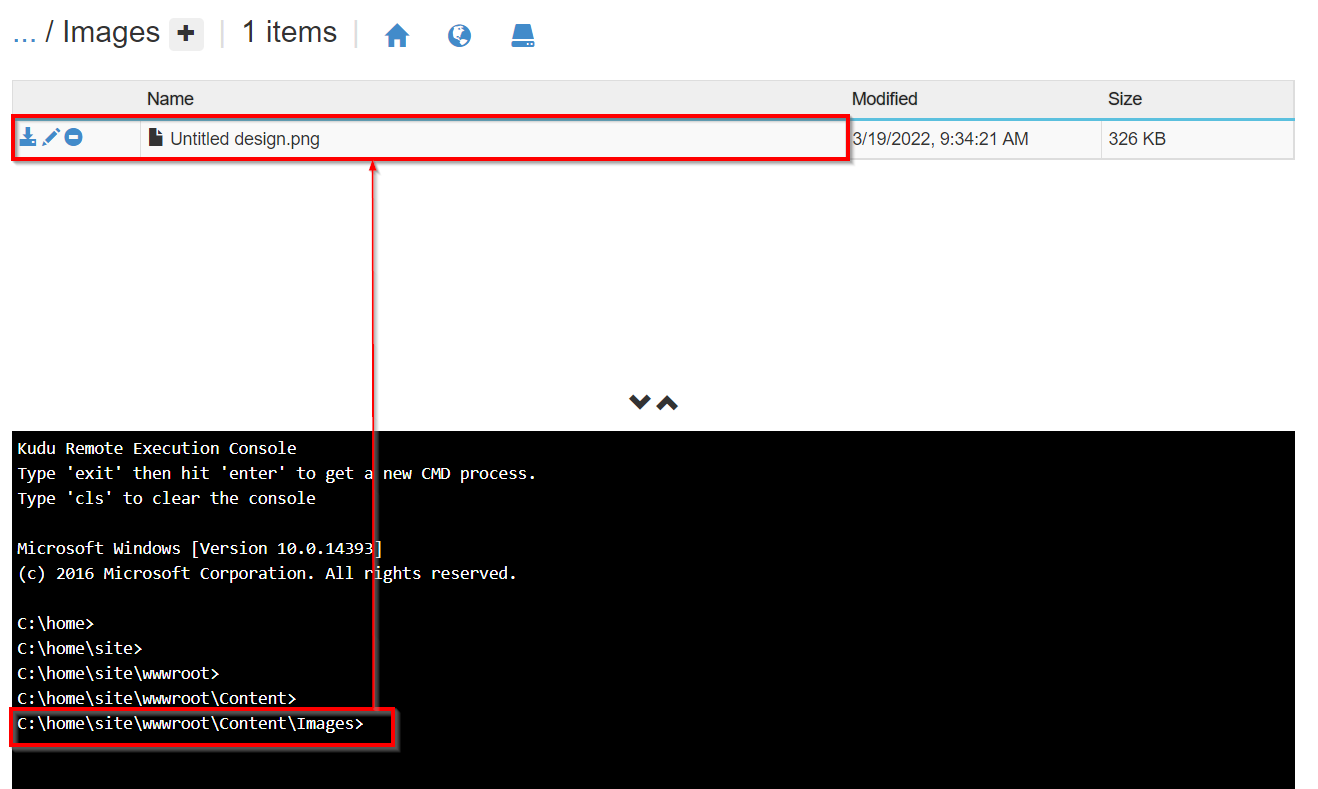Download the Untitled design.png file
The height and width of the screenshot is (789, 1318).
click(x=28, y=137)
